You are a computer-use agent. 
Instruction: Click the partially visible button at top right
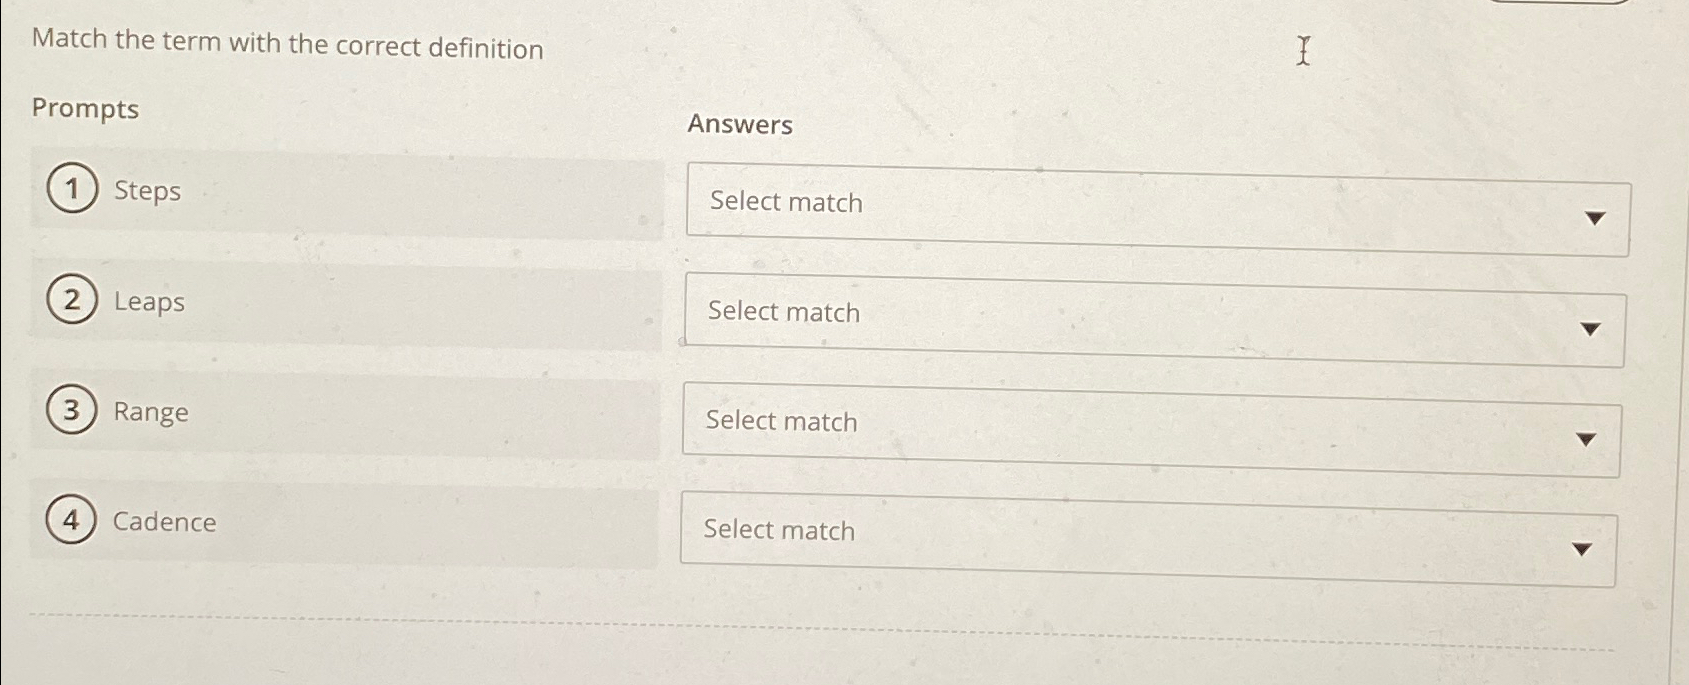(1560, 5)
